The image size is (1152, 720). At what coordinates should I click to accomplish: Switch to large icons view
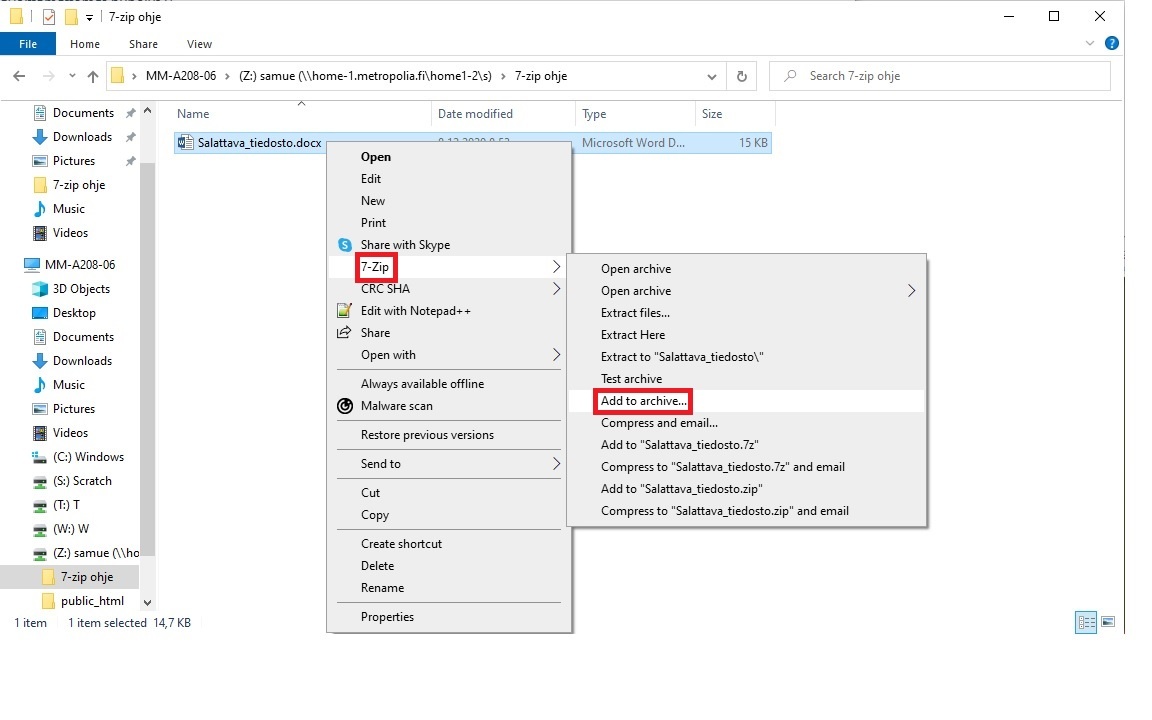point(1108,622)
